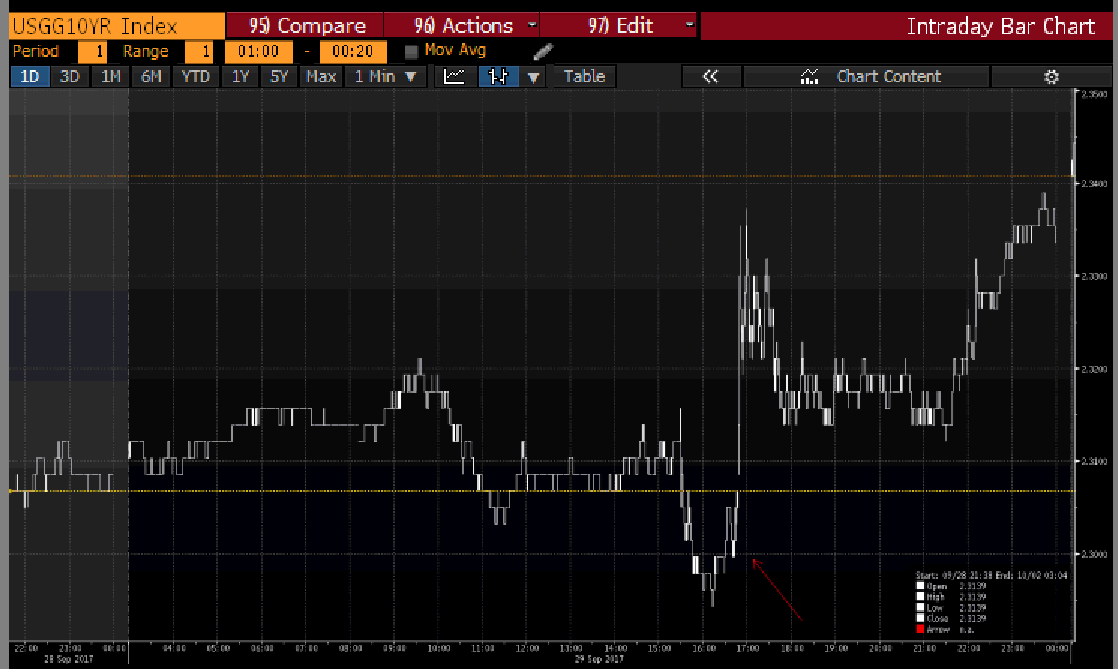Click the Table button
This screenshot has height=669, width=1118.
tap(584, 76)
